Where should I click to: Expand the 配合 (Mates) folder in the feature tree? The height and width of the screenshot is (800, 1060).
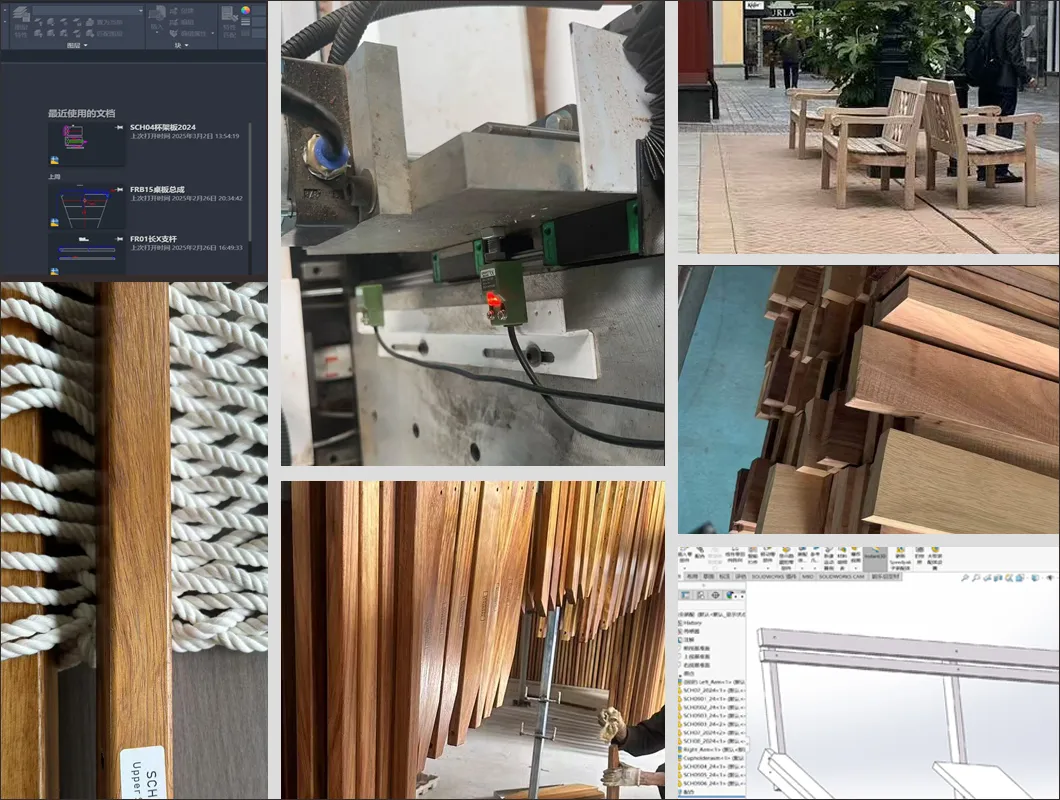coord(686,791)
